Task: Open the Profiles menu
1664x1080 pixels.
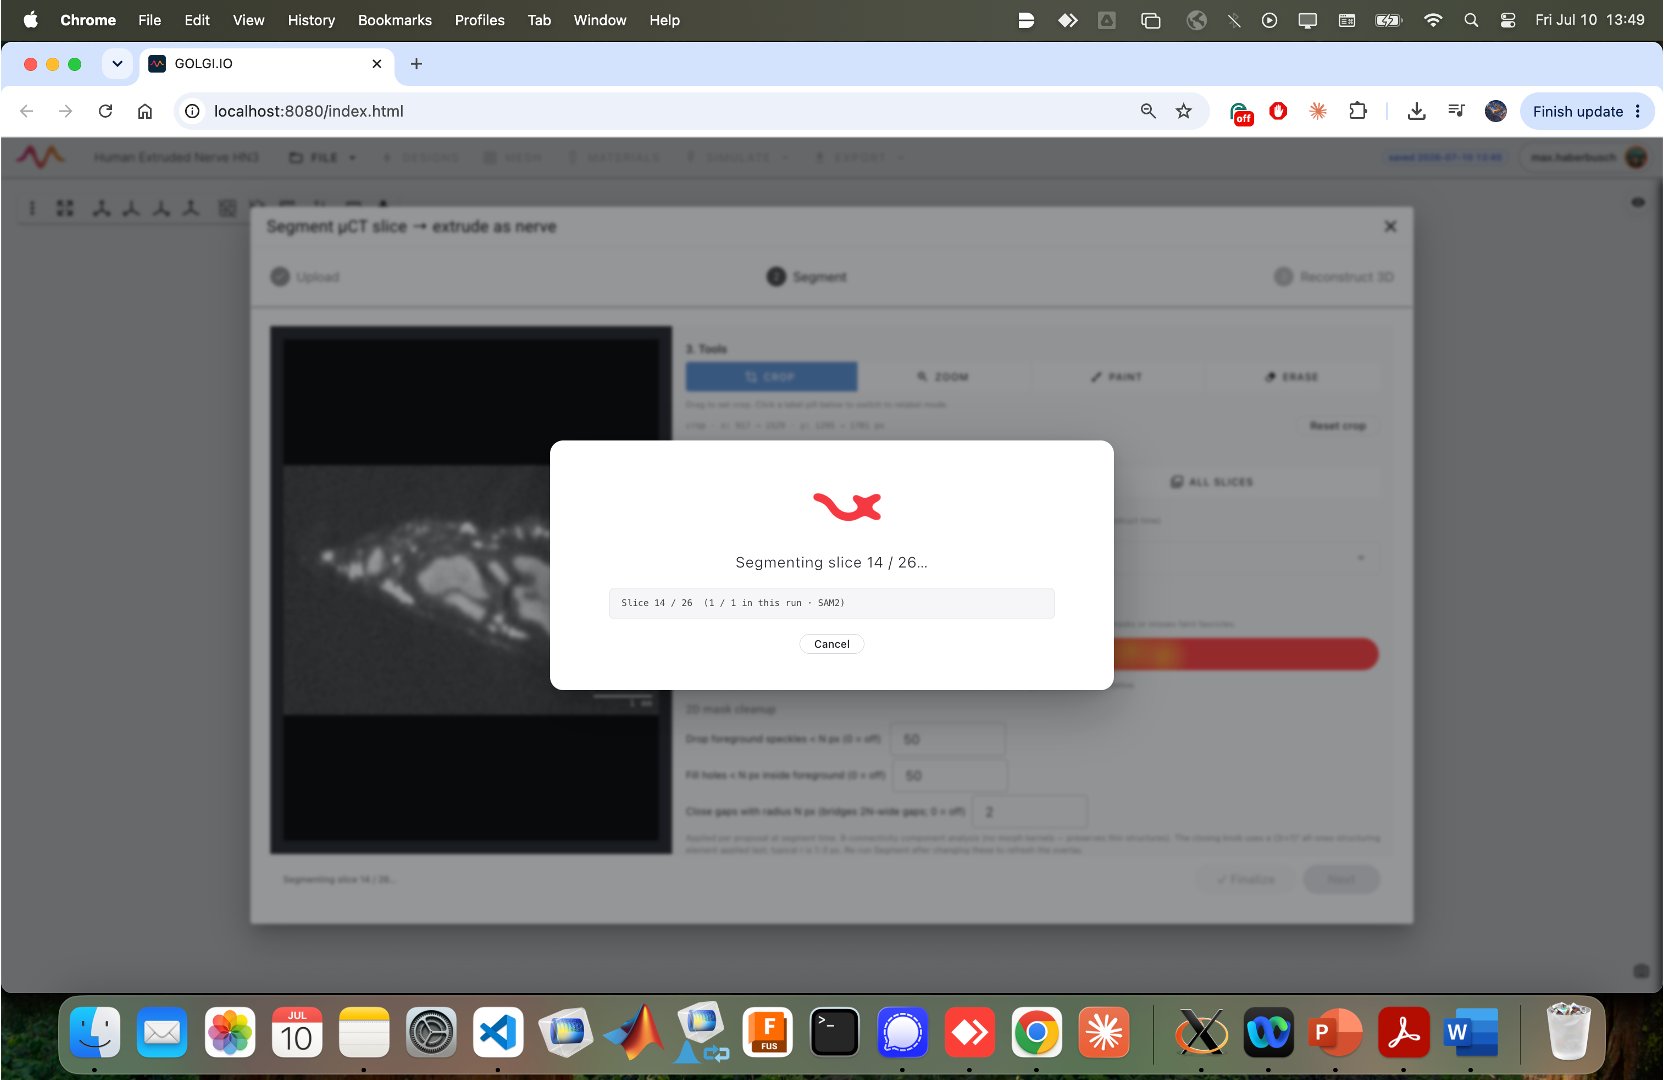Action: click(x=480, y=20)
